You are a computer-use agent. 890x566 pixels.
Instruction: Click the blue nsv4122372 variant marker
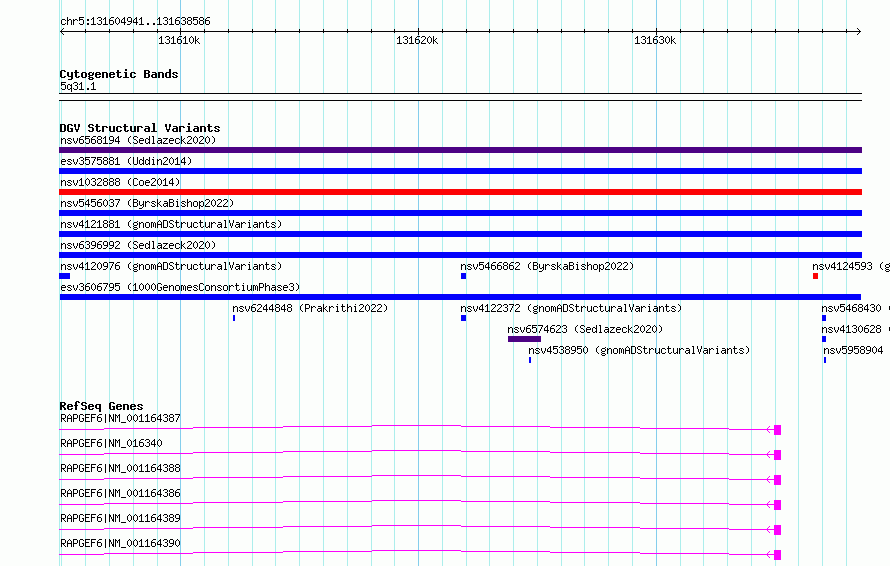463,318
